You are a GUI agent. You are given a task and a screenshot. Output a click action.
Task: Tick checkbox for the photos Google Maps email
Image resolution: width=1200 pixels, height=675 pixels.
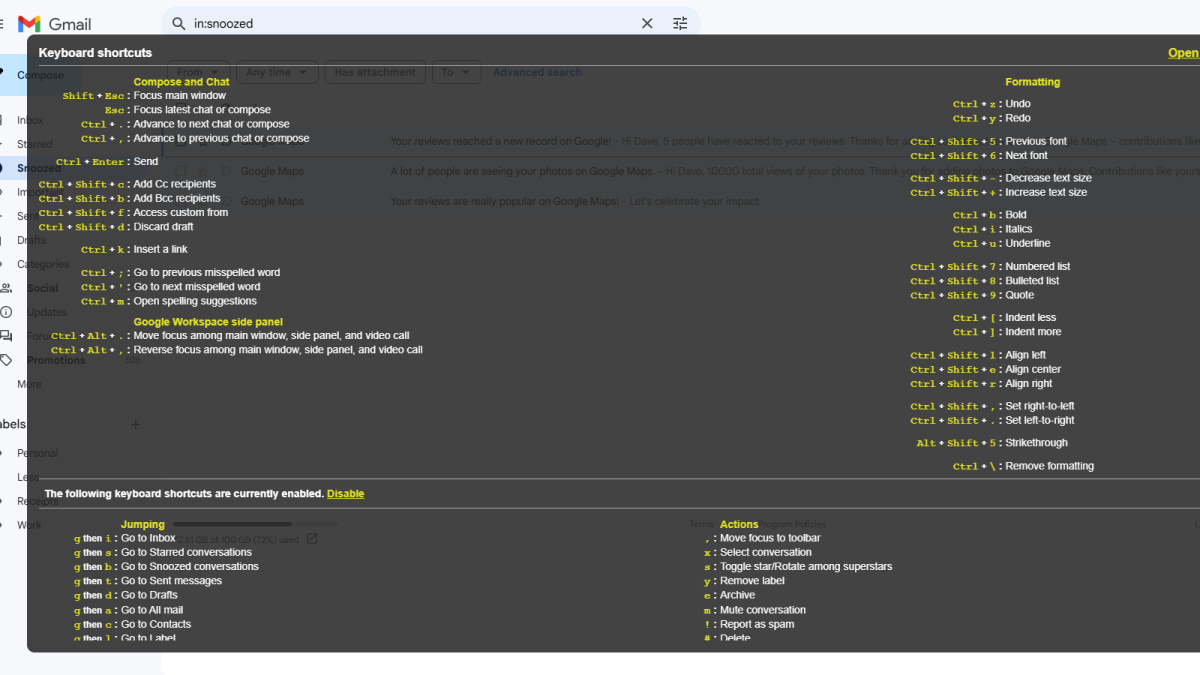point(181,172)
